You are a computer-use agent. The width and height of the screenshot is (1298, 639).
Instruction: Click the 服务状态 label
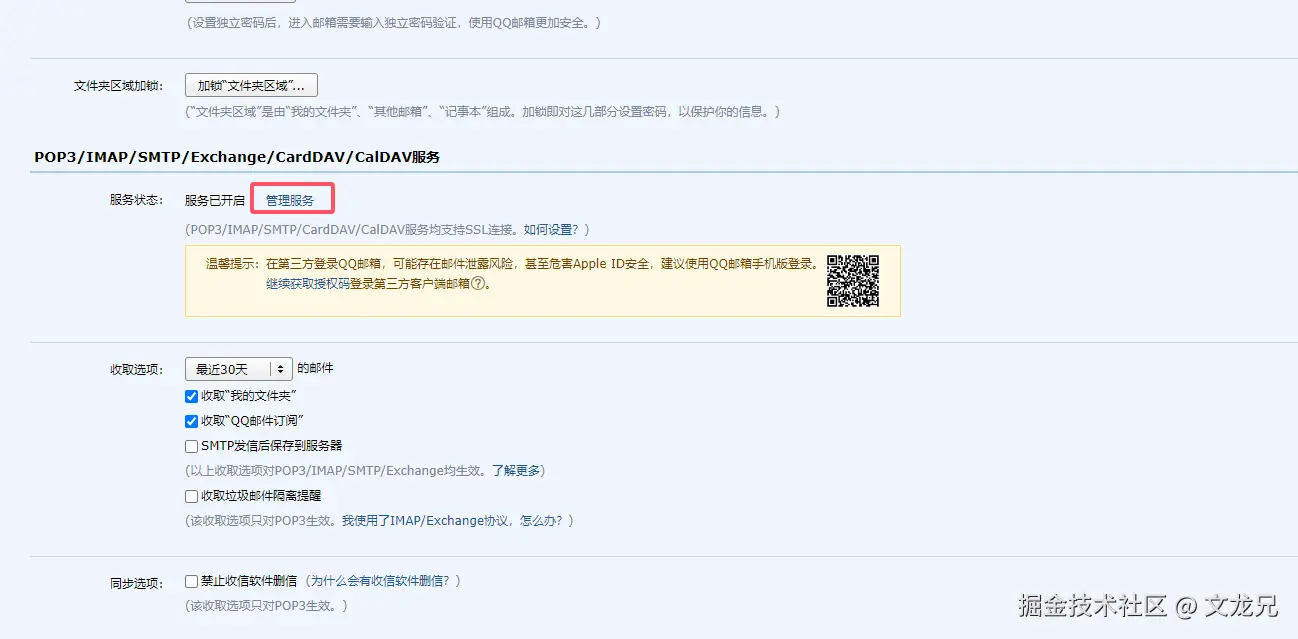[x=136, y=200]
